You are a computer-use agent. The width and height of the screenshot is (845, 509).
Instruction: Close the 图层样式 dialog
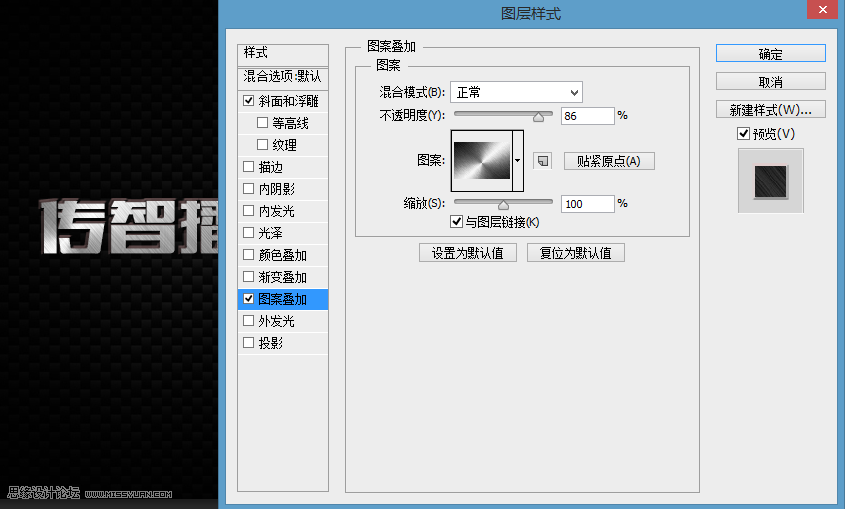(822, 9)
